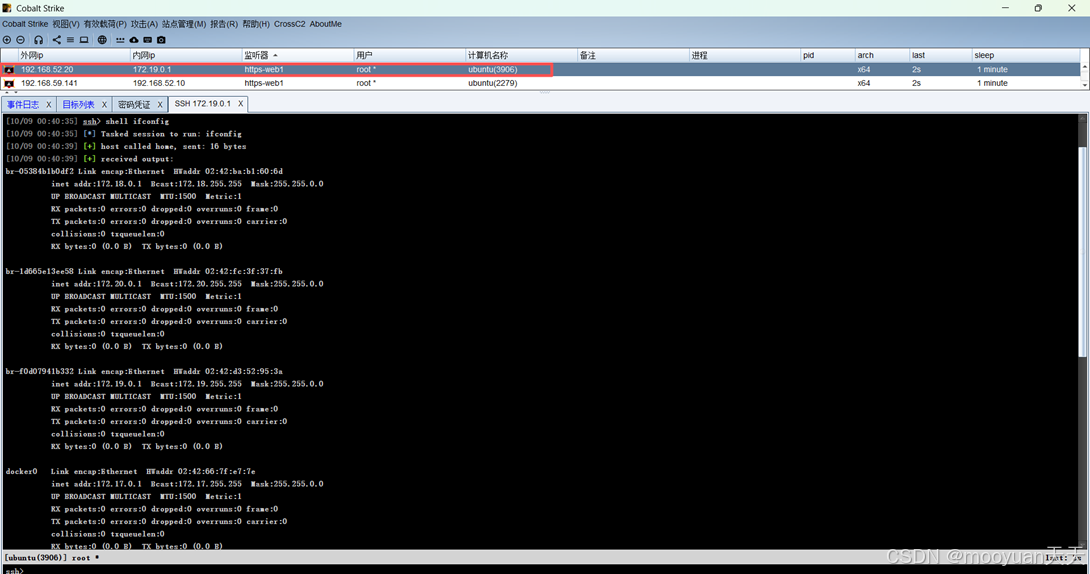
Task: Click the connect plus toolbar icon
Action: tap(7, 40)
